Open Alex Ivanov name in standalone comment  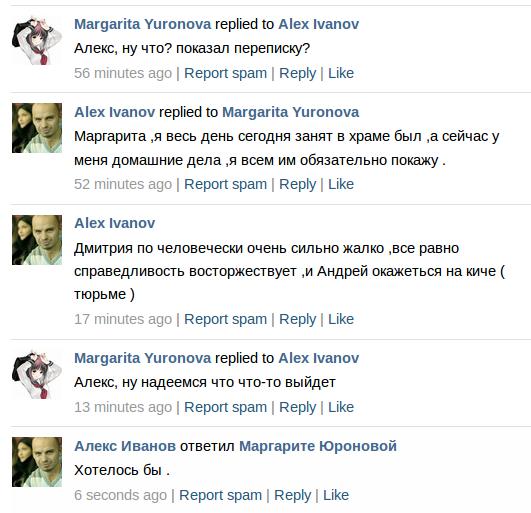click(114, 223)
